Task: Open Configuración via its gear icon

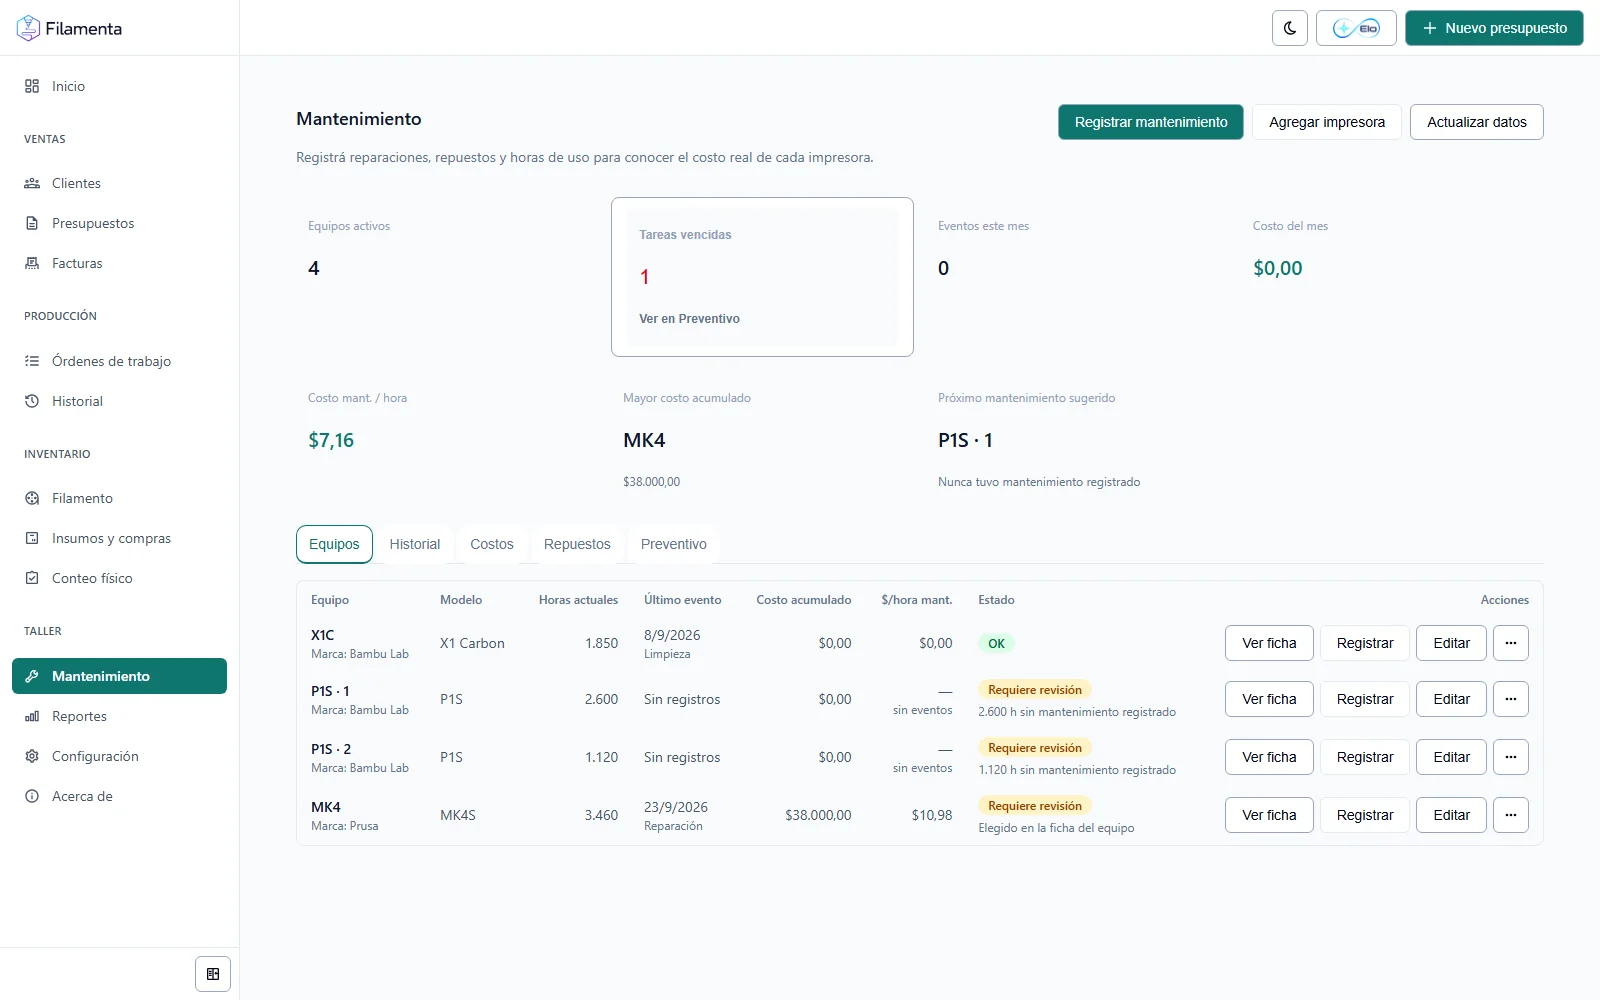Action: click(x=32, y=756)
